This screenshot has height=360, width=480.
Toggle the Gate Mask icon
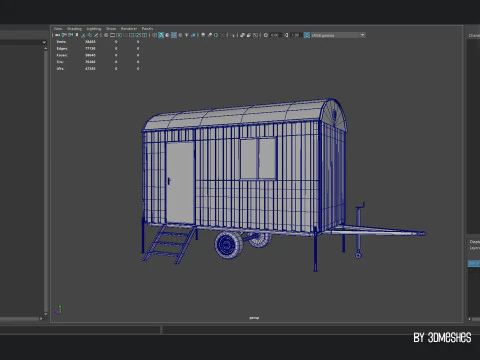pyautogui.click(x=126, y=35)
